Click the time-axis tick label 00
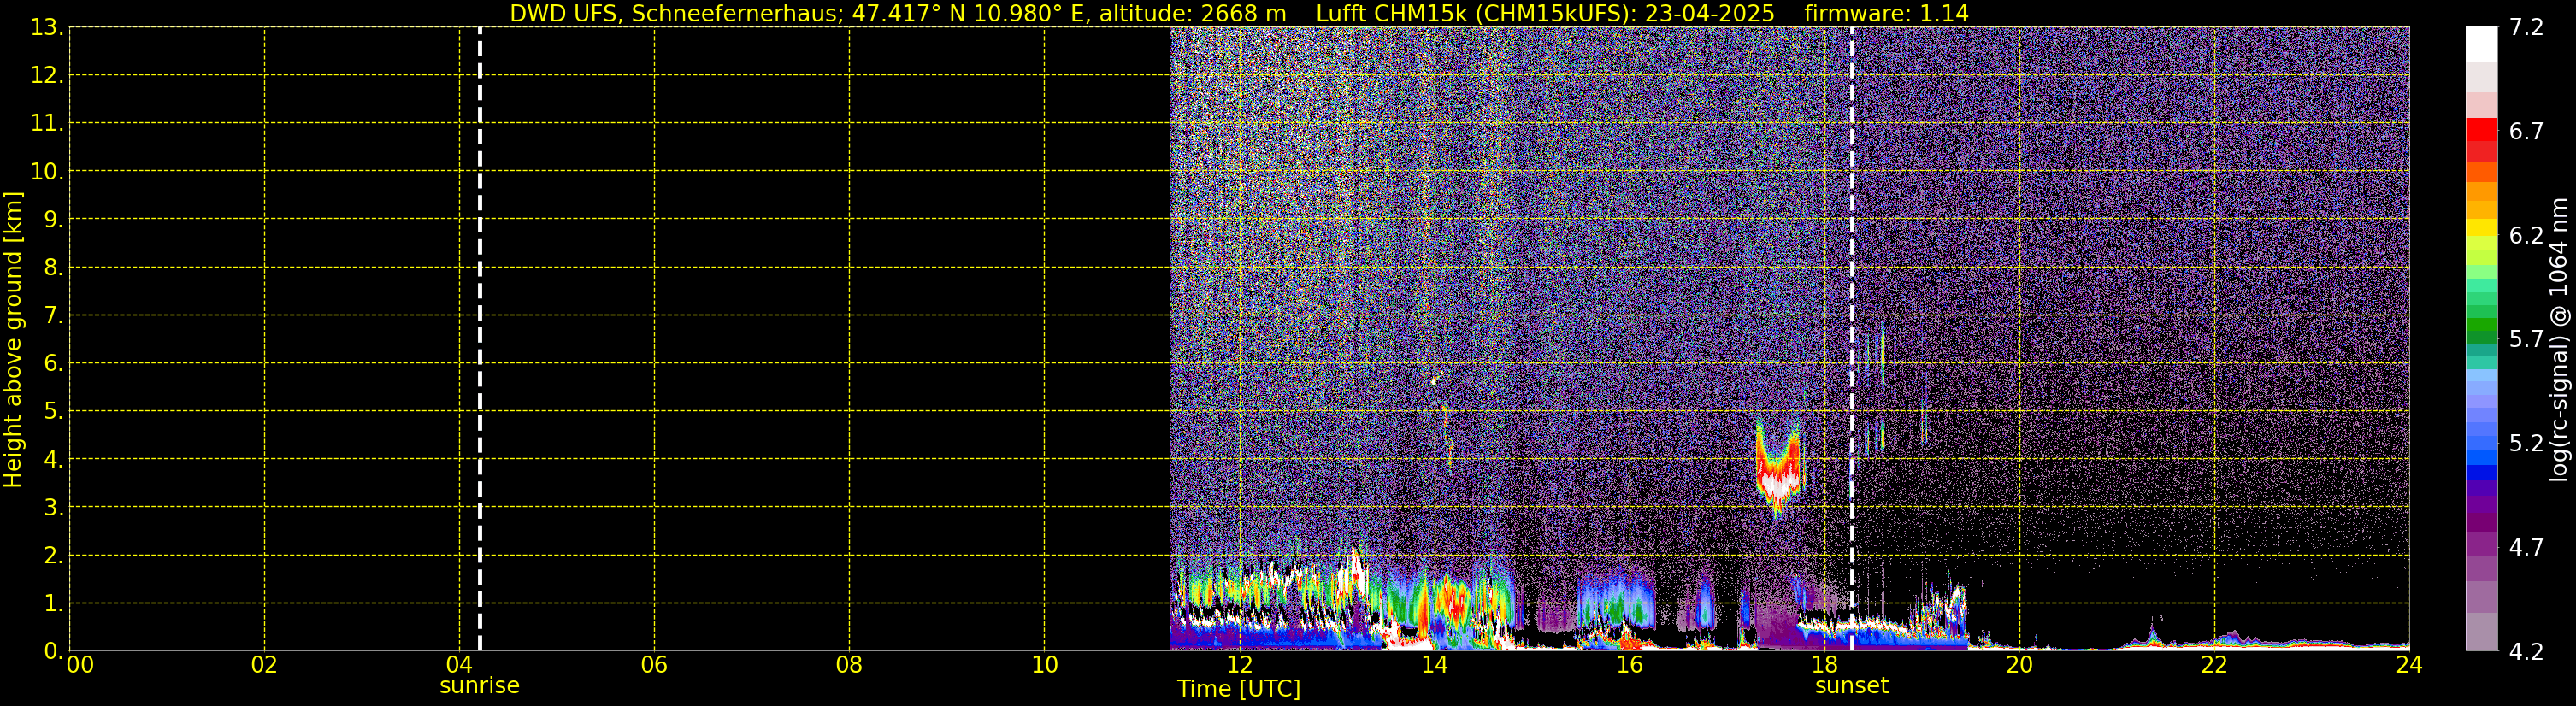This screenshot has height=706, width=2576. point(80,665)
